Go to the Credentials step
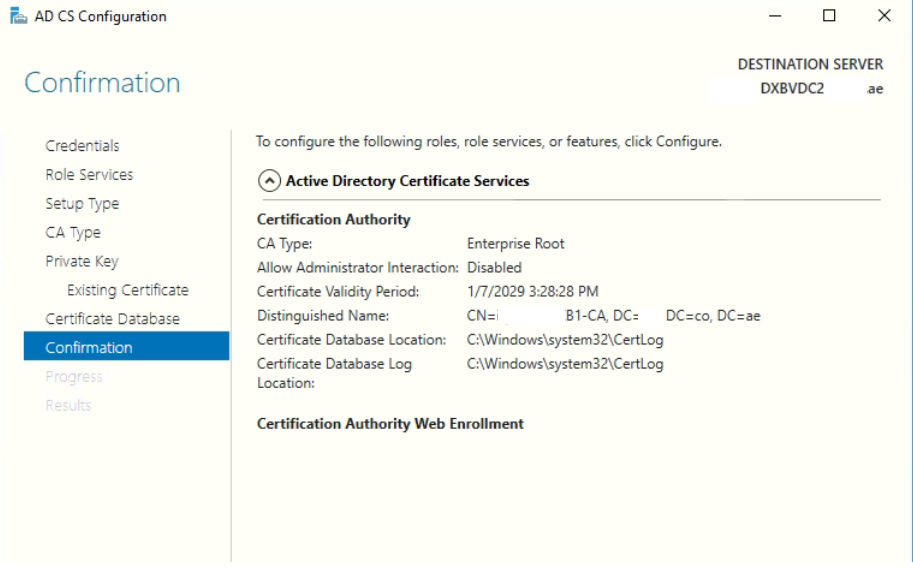Image resolution: width=913 pixels, height=568 pixels. (x=82, y=146)
